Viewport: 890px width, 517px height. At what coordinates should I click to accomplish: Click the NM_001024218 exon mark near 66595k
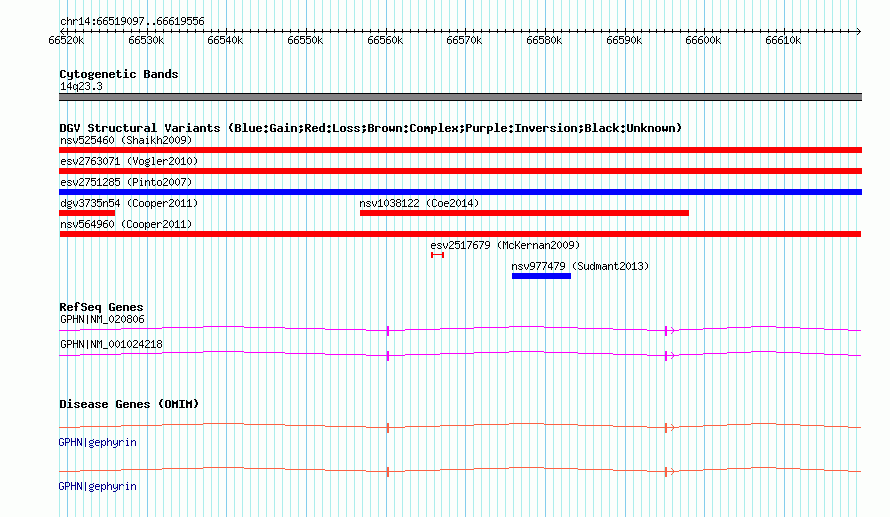[666, 356]
